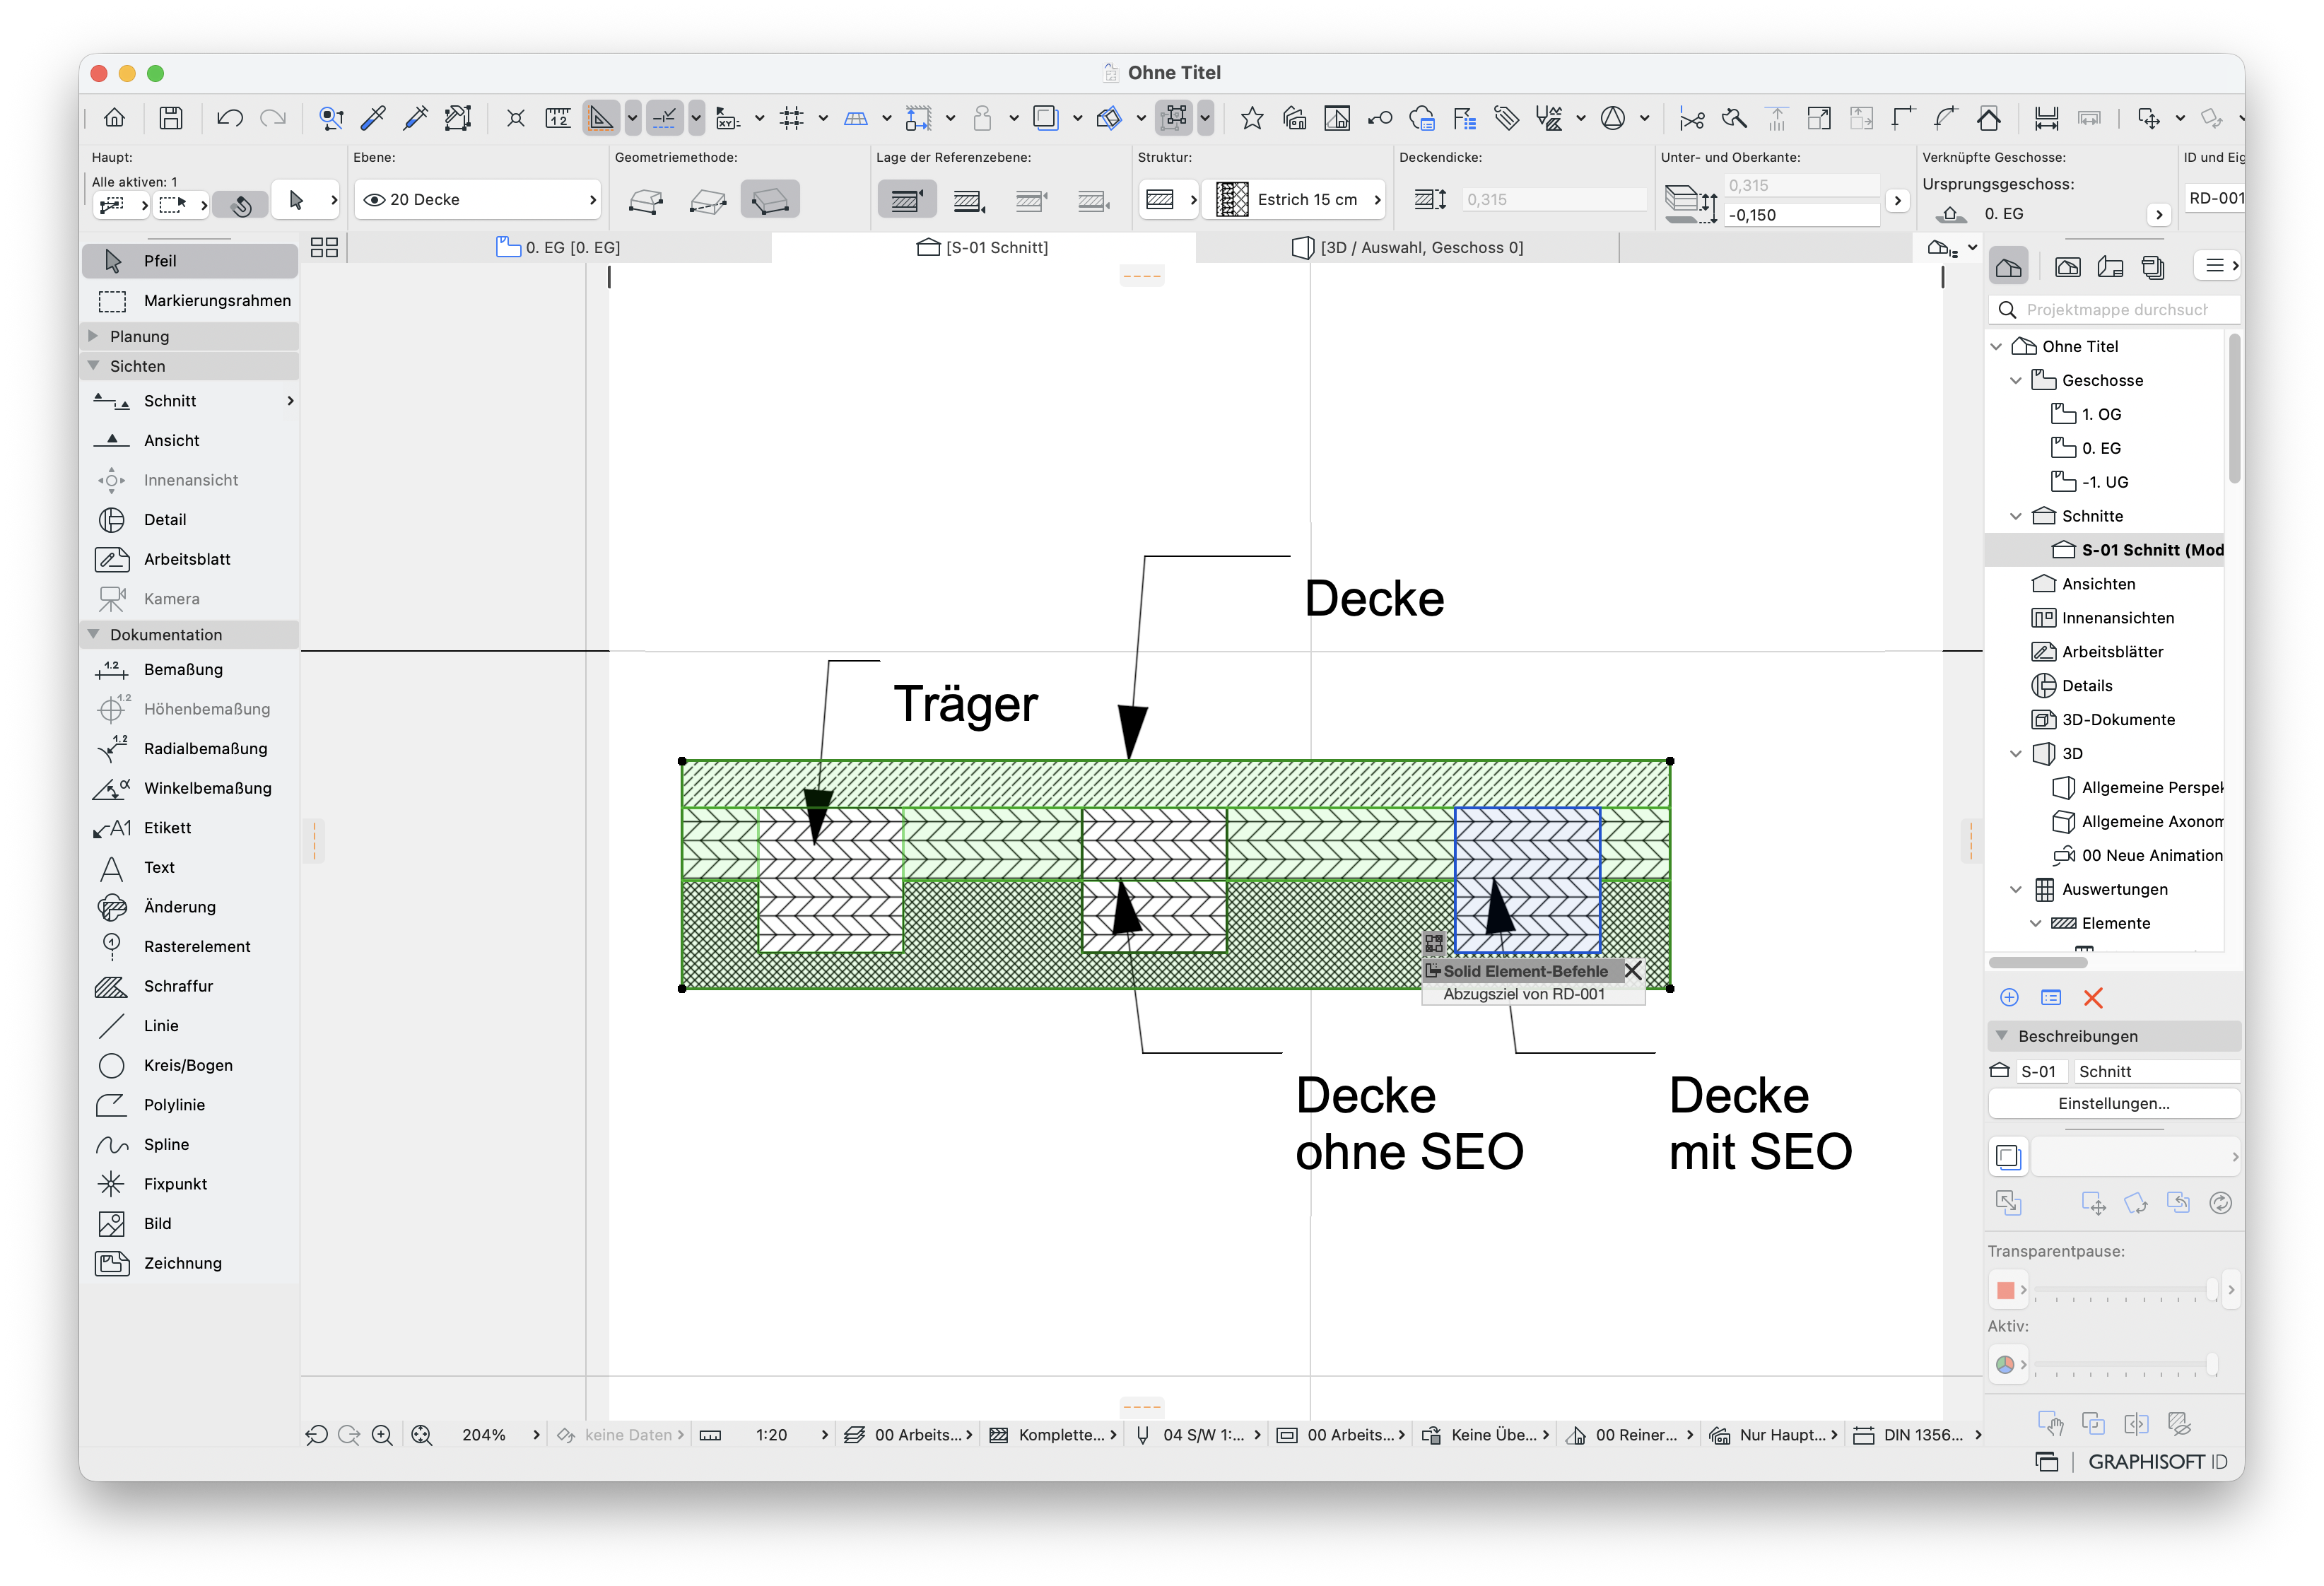The width and height of the screenshot is (2324, 1586).
Task: Click the Save floppy disk icon
Action: coord(171,118)
